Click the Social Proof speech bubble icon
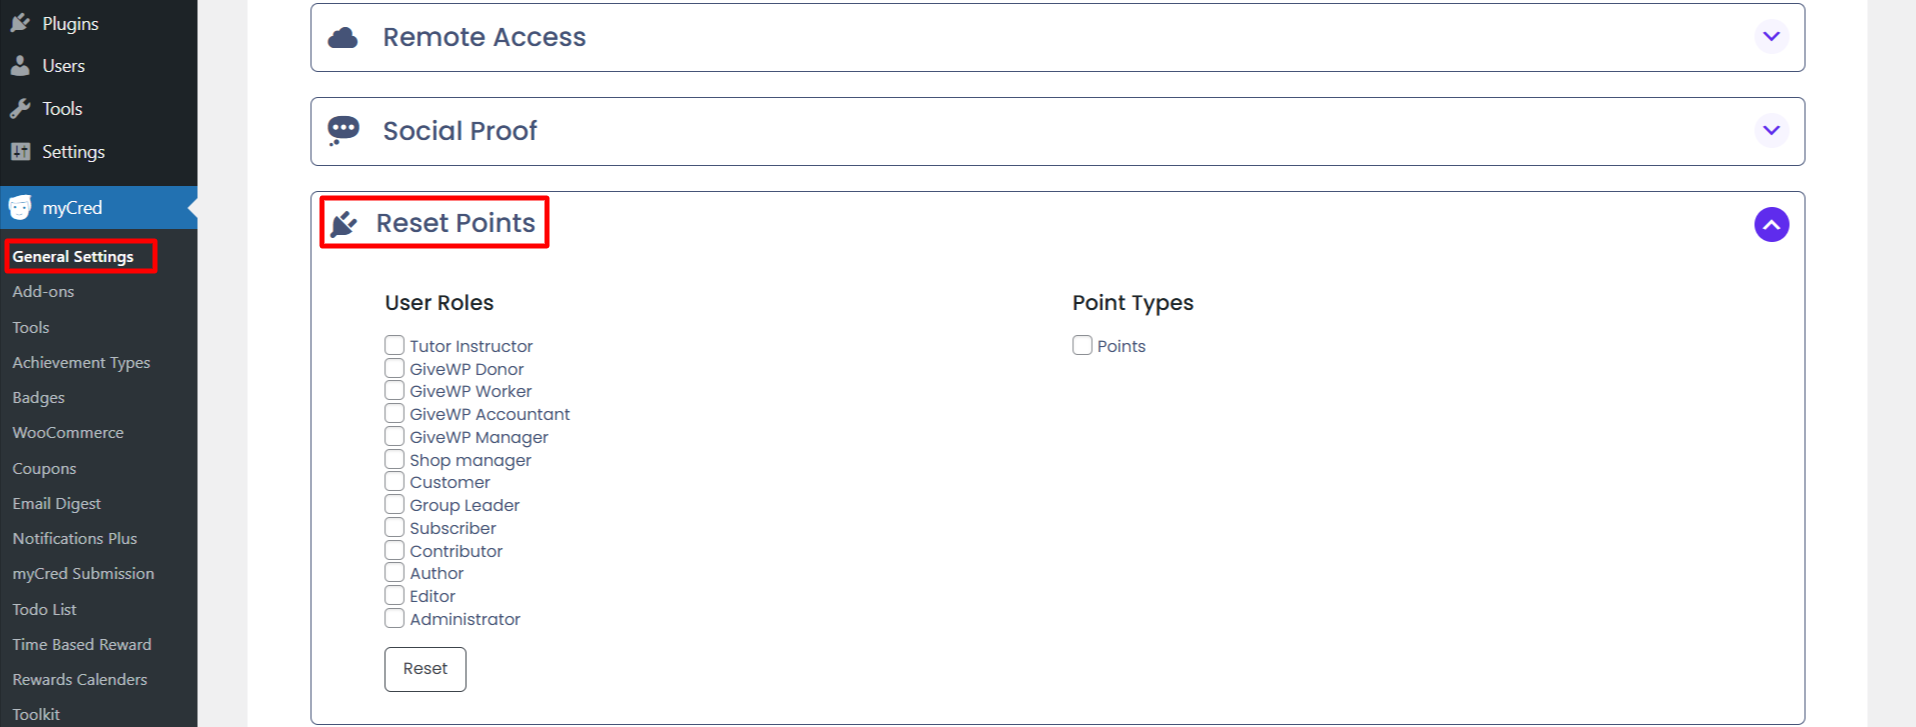This screenshot has width=1916, height=727. pyautogui.click(x=343, y=131)
